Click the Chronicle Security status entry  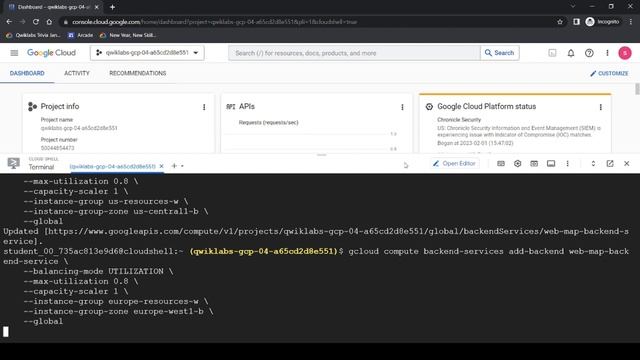click(459, 120)
